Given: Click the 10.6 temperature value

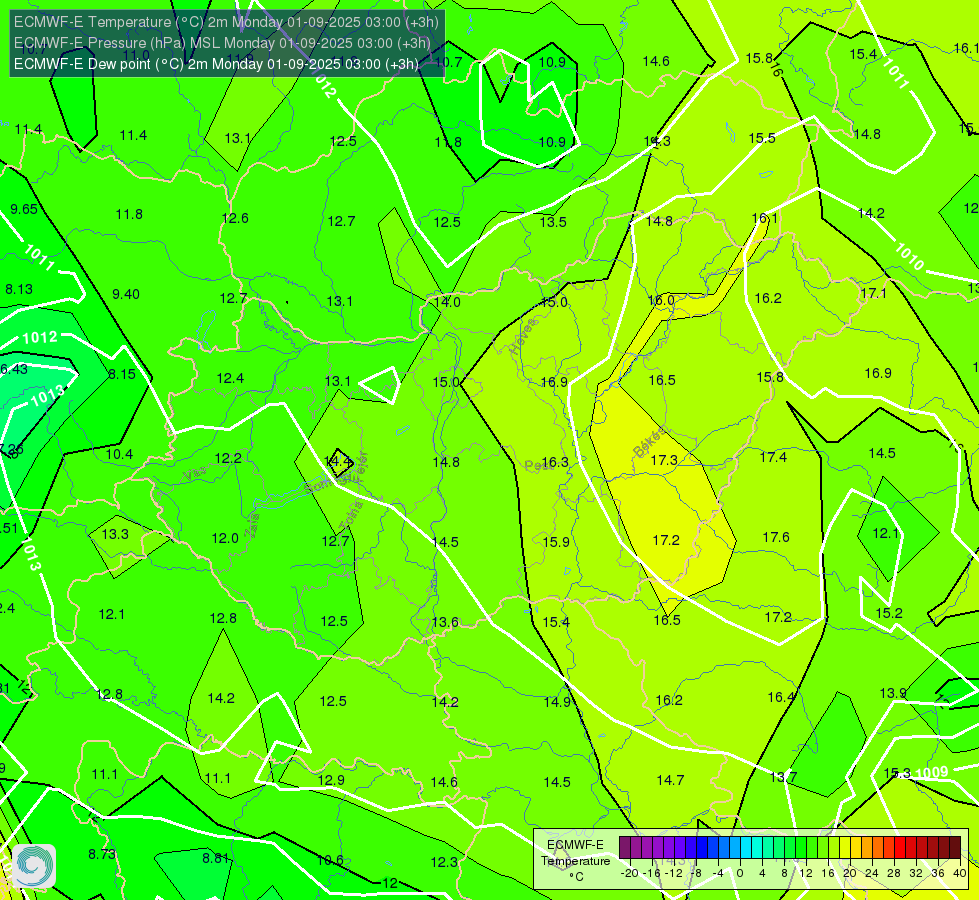Looking at the screenshot, I should [330, 861].
